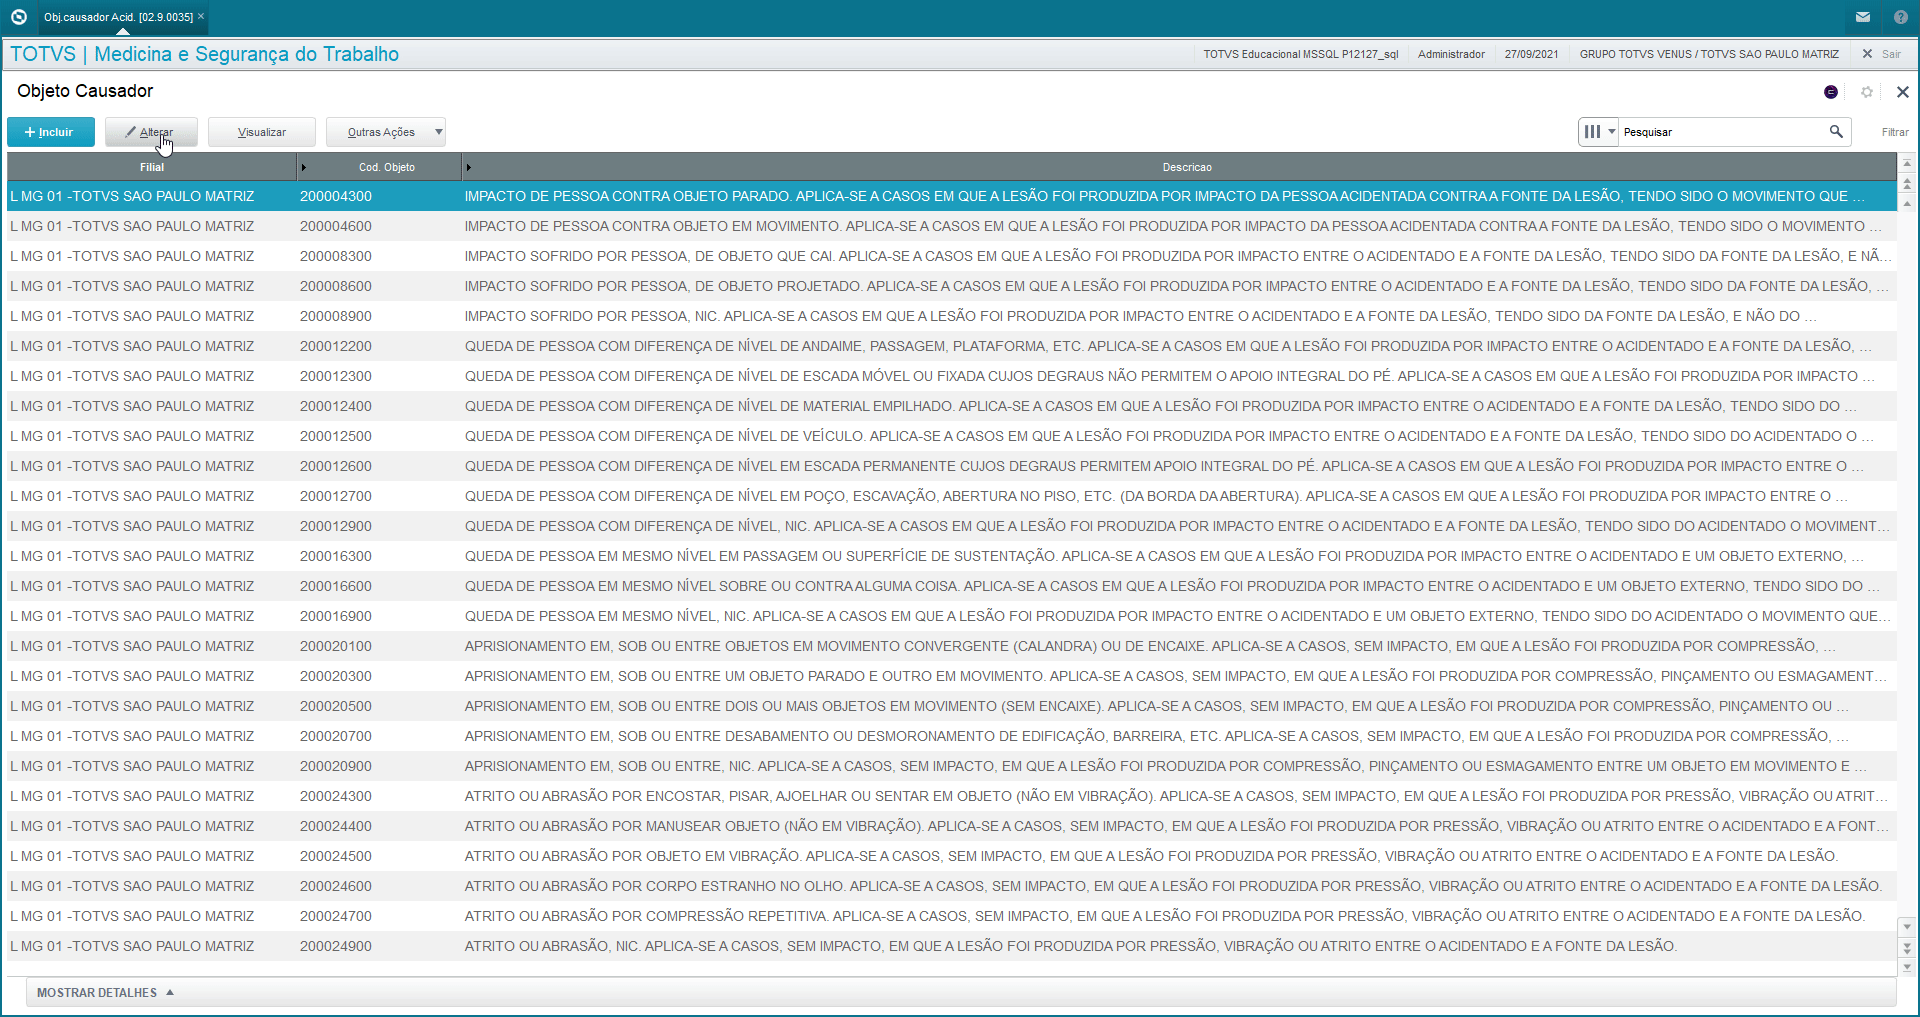The image size is (1920, 1017).
Task: Select row with code 200012700
Action: [x=951, y=496]
